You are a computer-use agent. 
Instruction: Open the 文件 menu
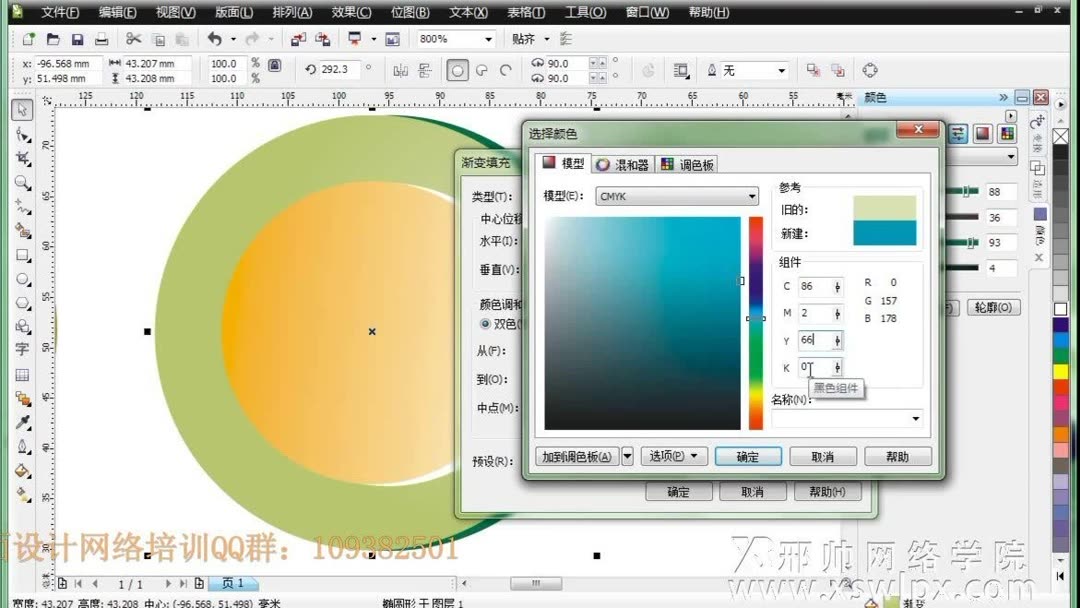[x=59, y=12]
